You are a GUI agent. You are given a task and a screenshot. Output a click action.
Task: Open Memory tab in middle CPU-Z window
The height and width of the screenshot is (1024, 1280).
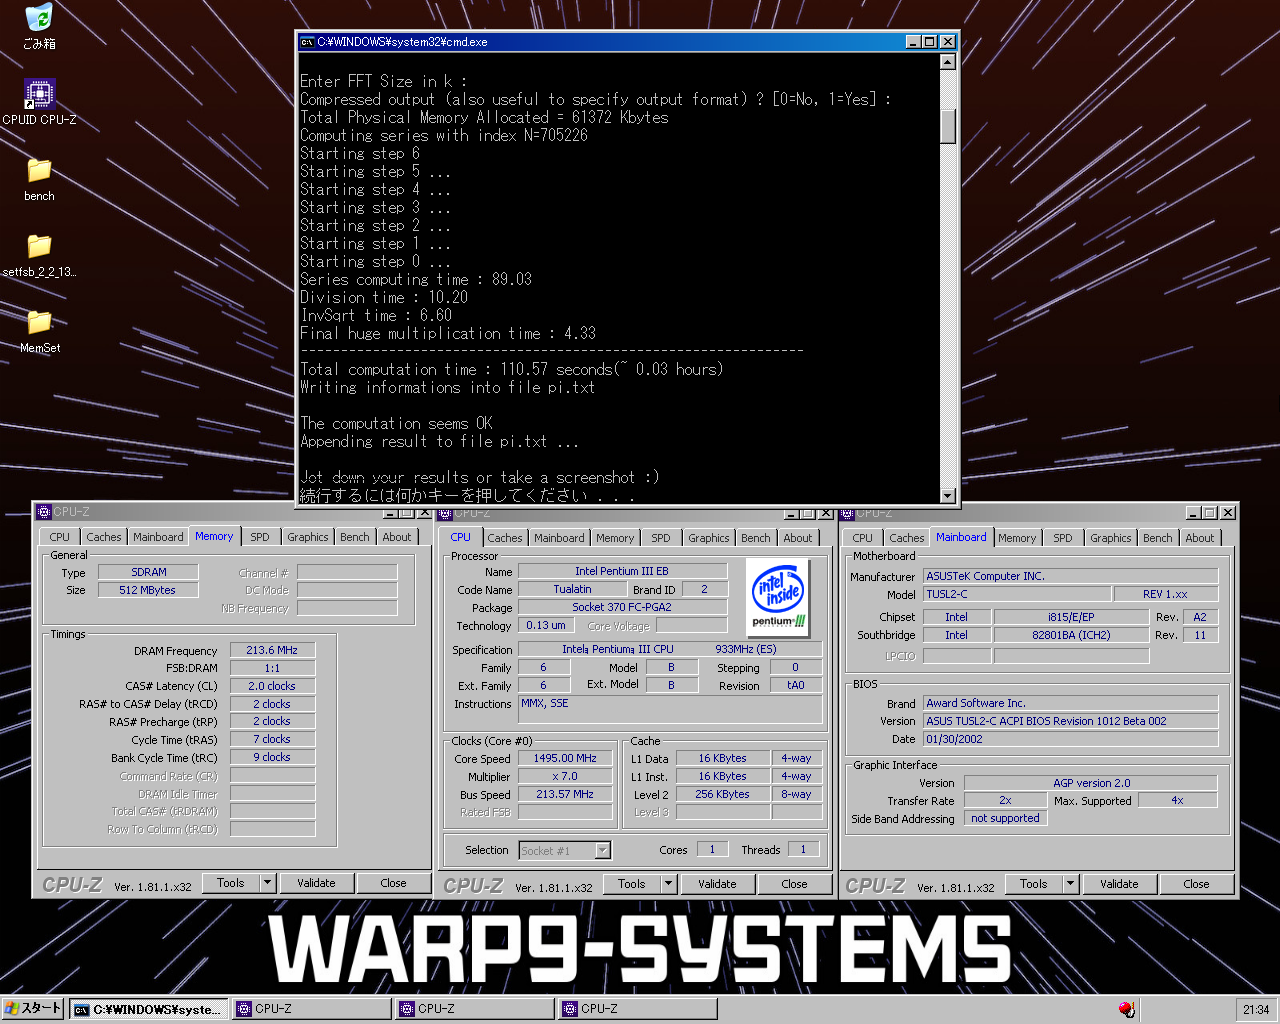pos(615,538)
